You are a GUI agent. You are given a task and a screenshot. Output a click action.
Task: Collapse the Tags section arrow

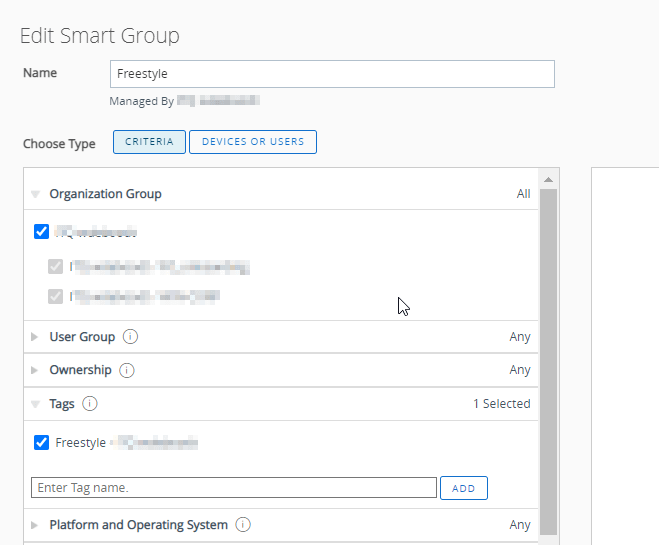pyautogui.click(x=36, y=405)
